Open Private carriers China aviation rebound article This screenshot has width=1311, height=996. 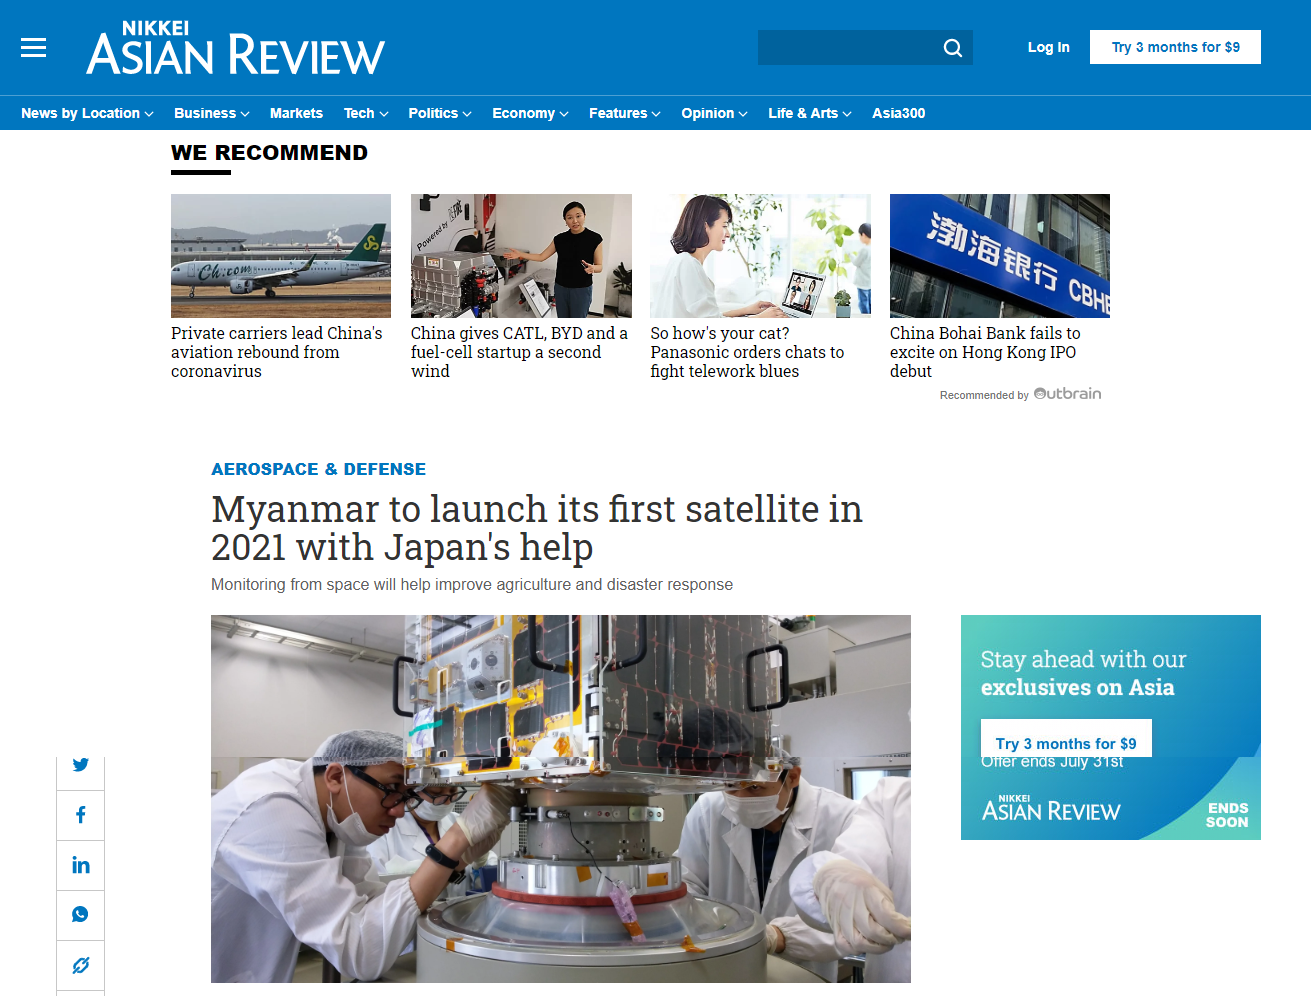[x=277, y=352]
